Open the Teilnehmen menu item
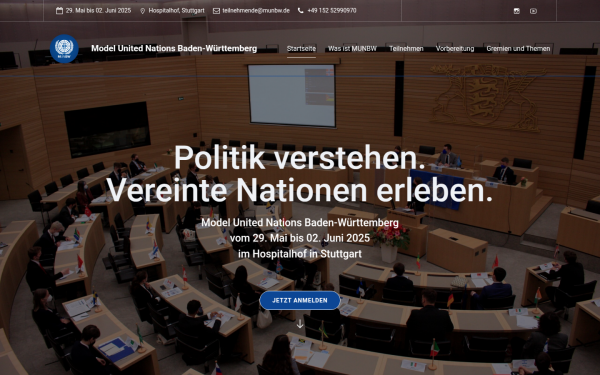 (x=406, y=49)
